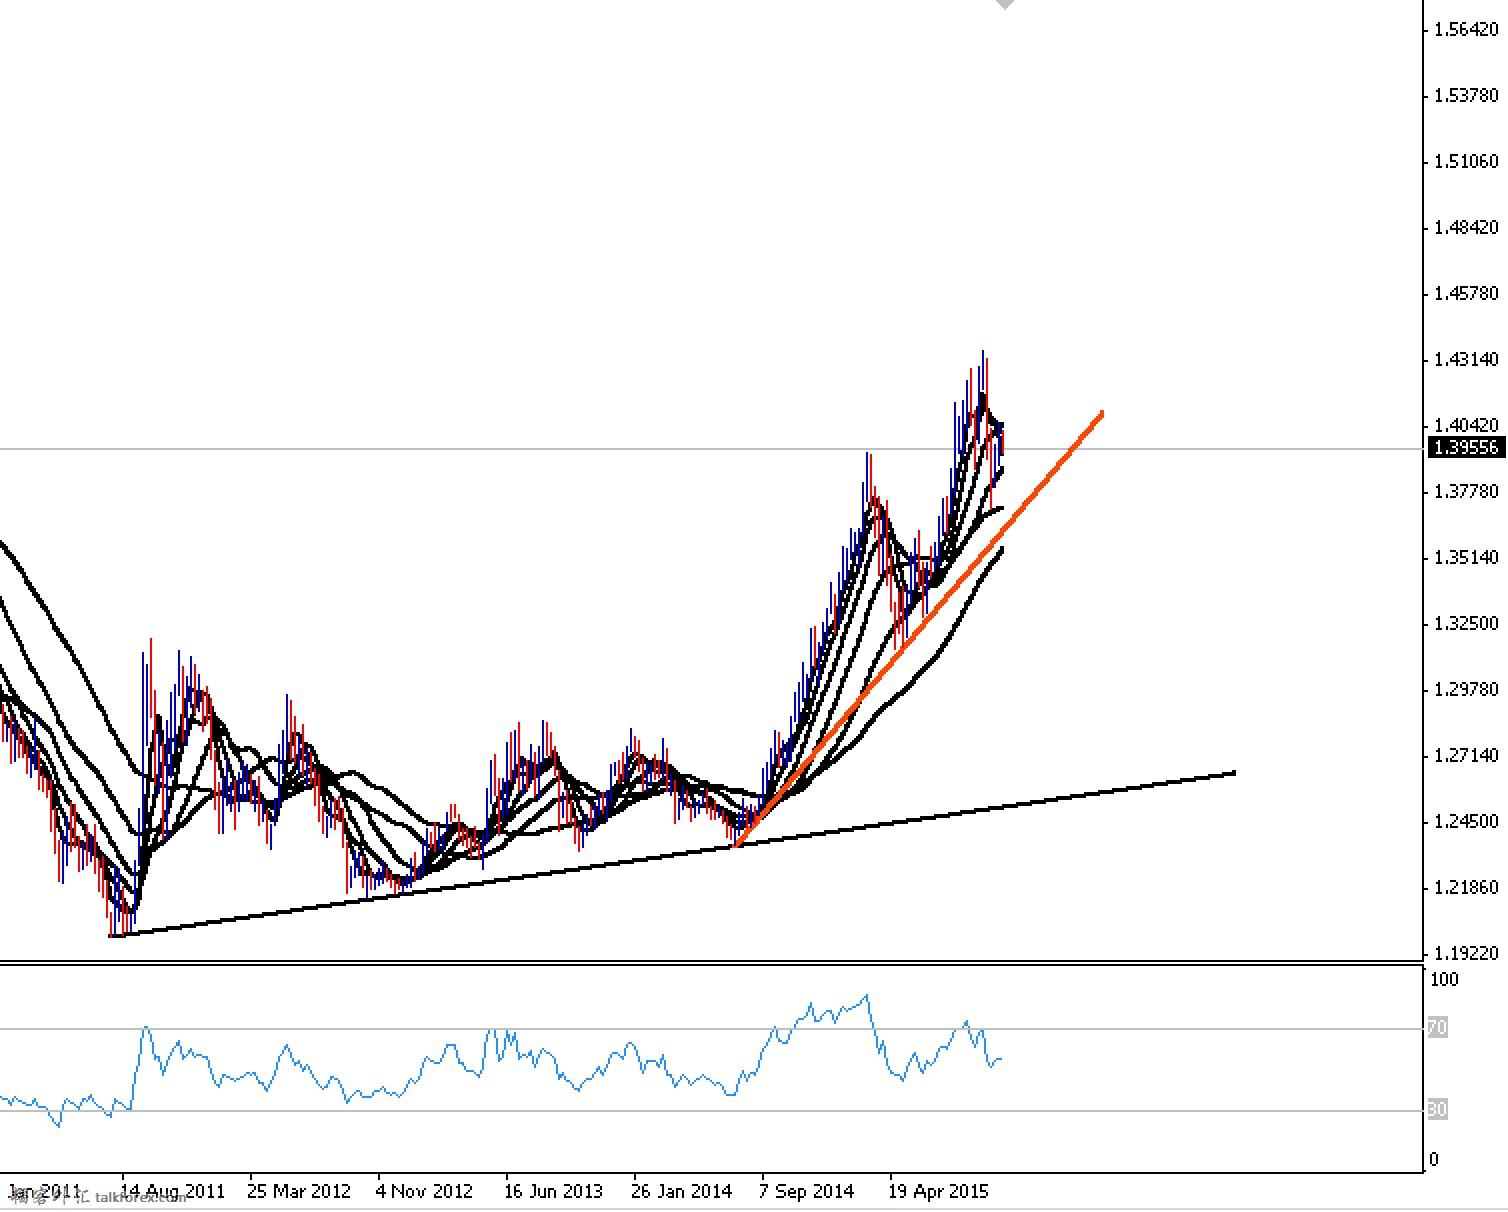This screenshot has height=1212, width=1508.
Task: Click the 1.29780 price axis label
Action: coord(1466,689)
